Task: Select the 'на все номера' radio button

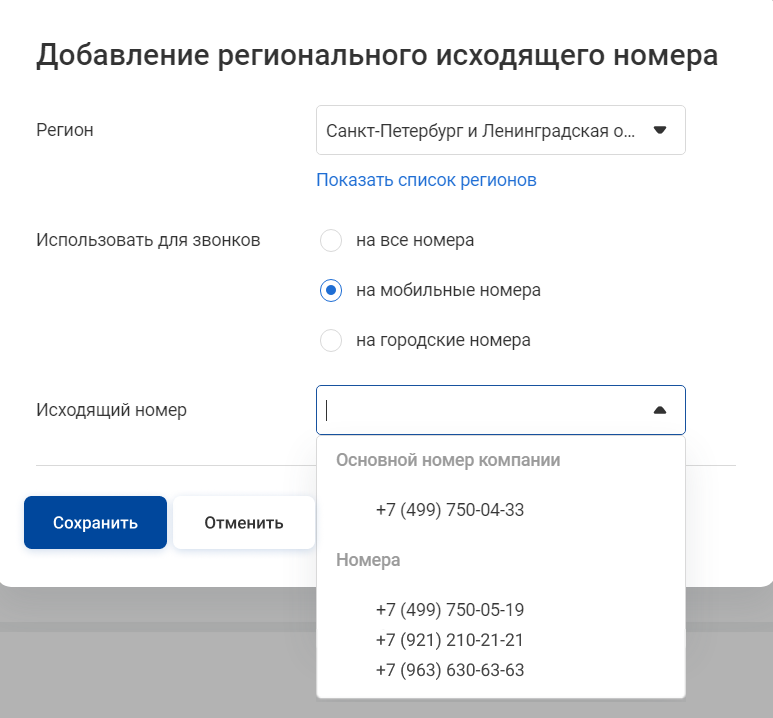Action: point(331,240)
